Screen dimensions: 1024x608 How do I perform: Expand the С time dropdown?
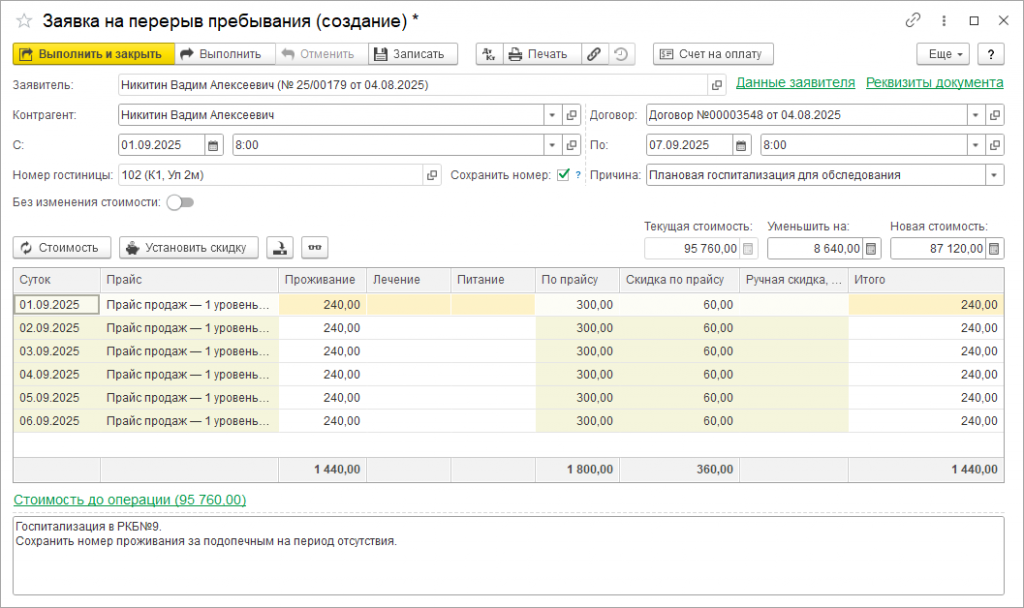tap(552, 145)
